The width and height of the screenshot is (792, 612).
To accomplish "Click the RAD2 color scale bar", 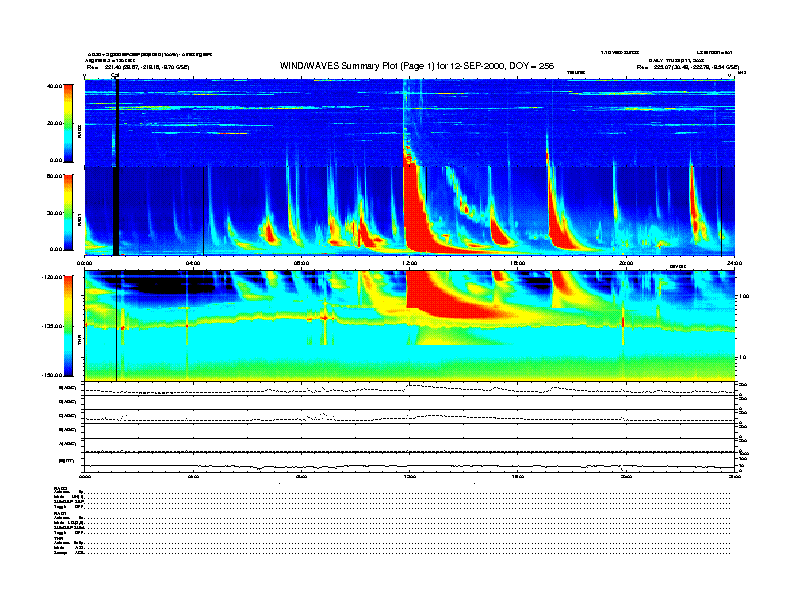I will [x=68, y=123].
